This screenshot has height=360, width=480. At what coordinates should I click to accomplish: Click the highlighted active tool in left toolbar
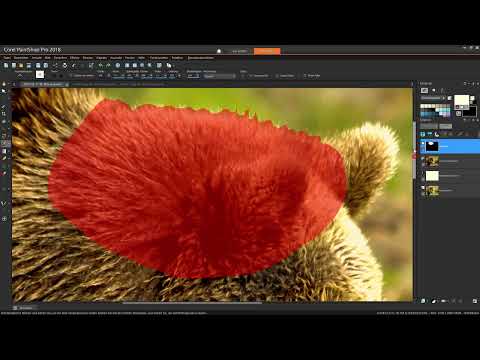tap(4, 143)
